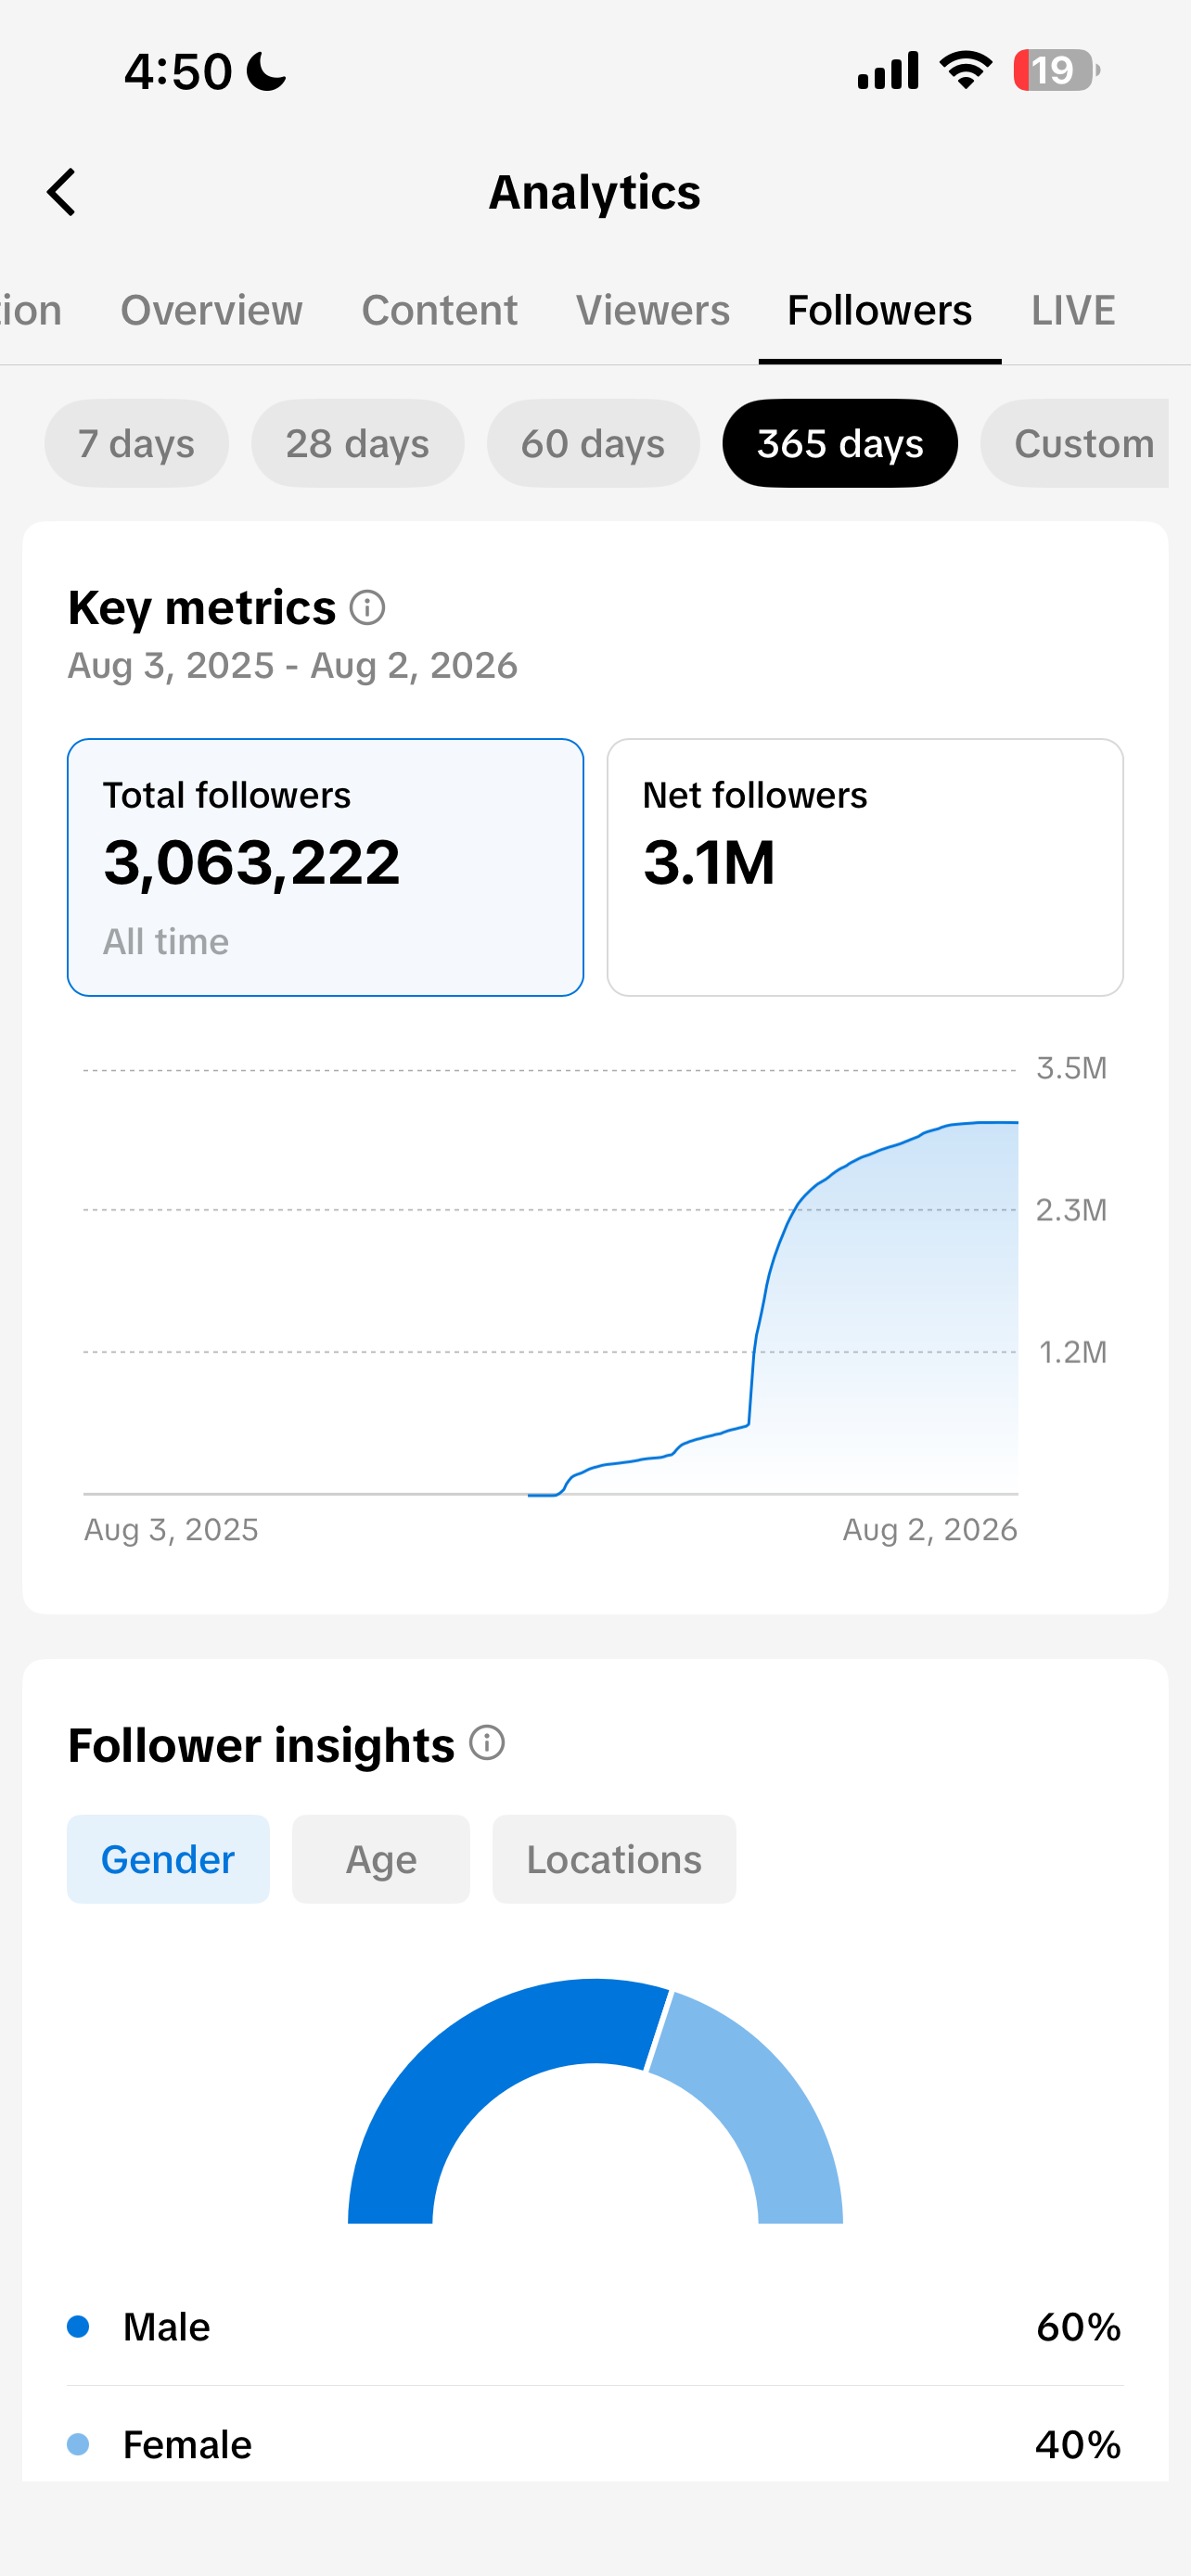Show Age follower insights
Screen dimensions: 1191x2576
[381, 1859]
